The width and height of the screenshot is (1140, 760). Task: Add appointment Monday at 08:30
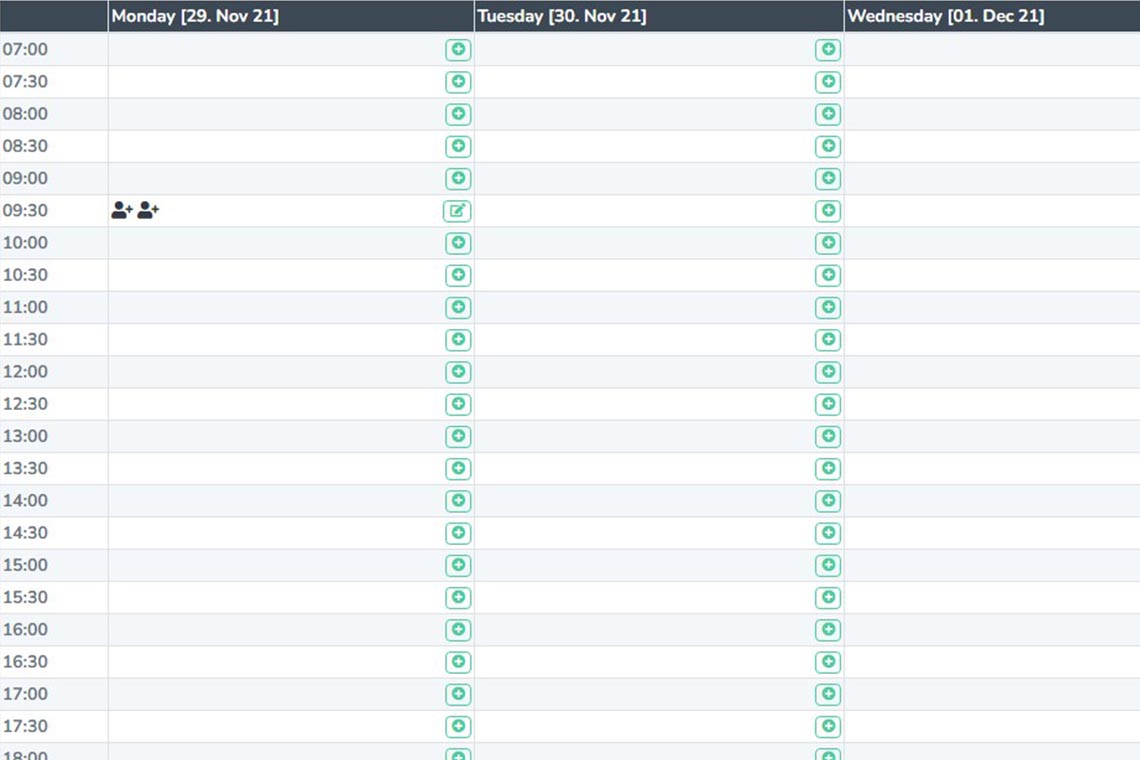(x=458, y=146)
